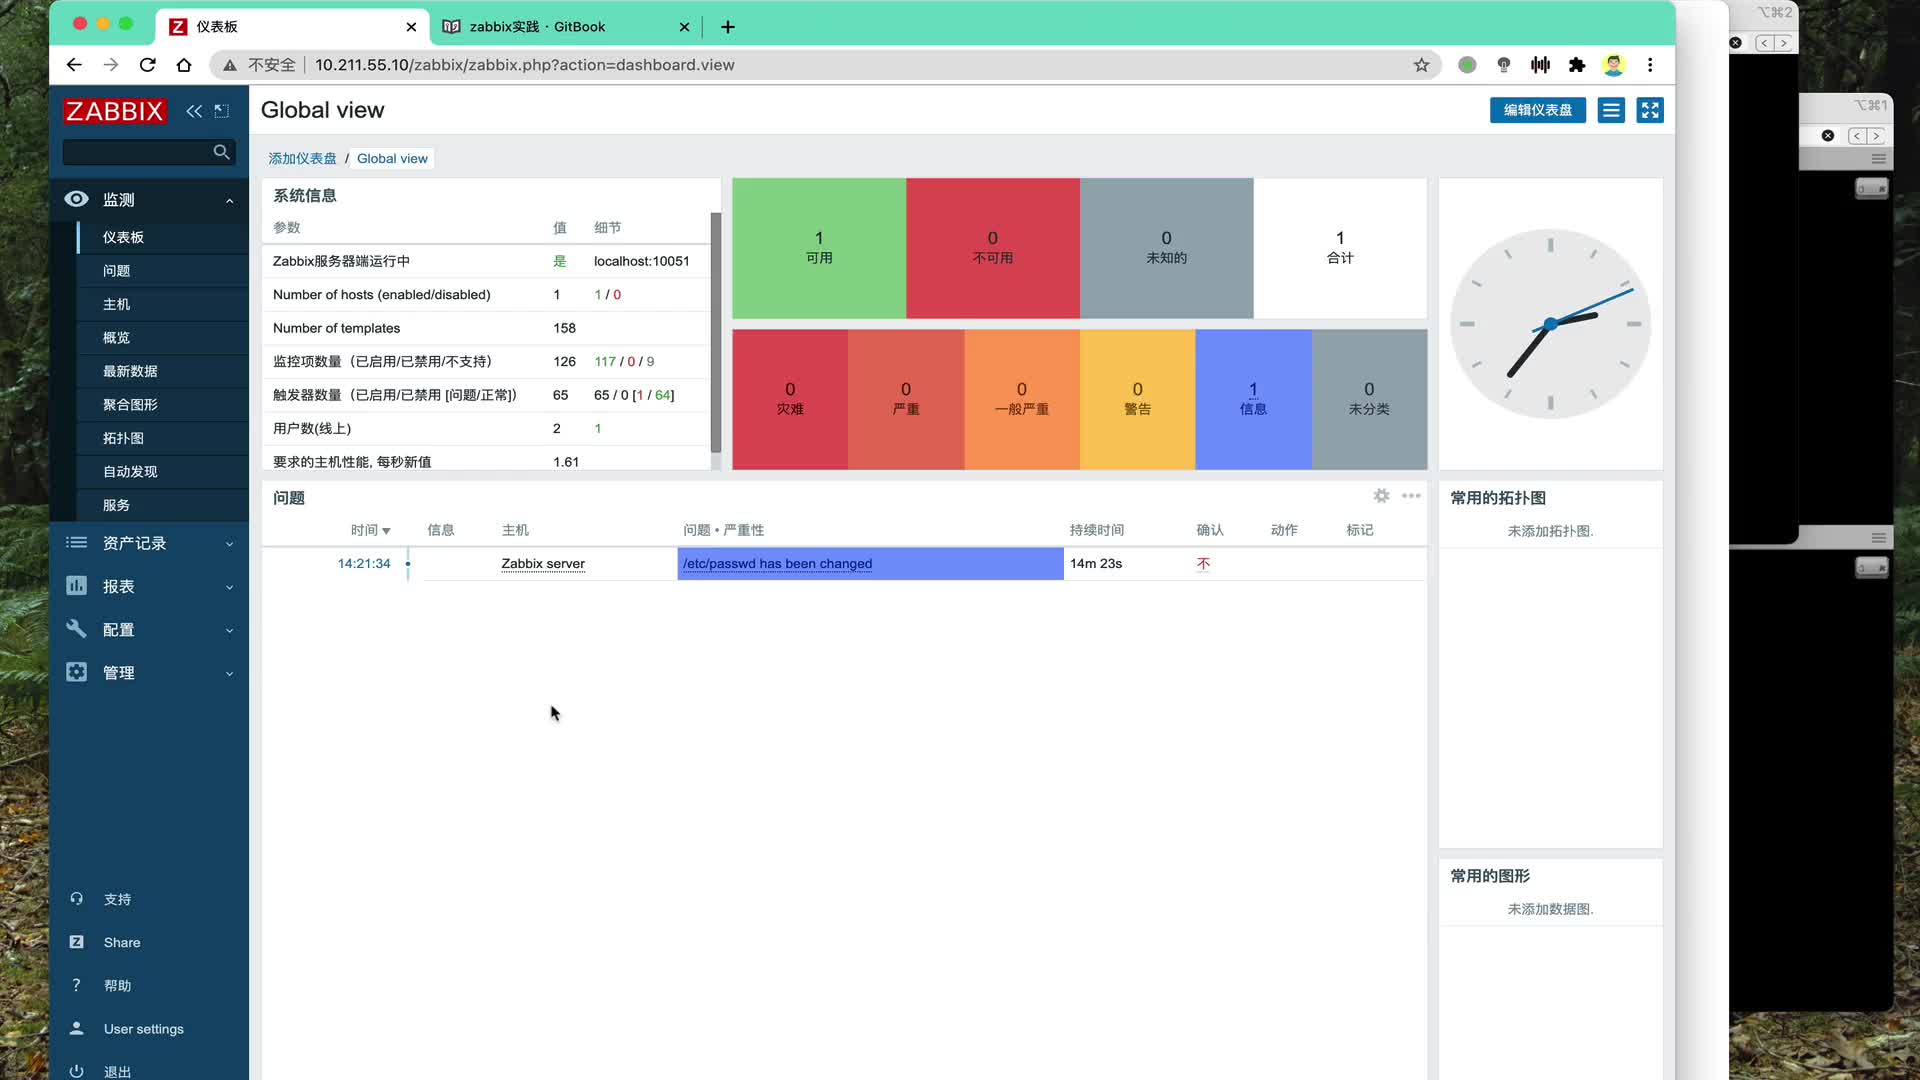Expand the 管理 administration section

149,673
